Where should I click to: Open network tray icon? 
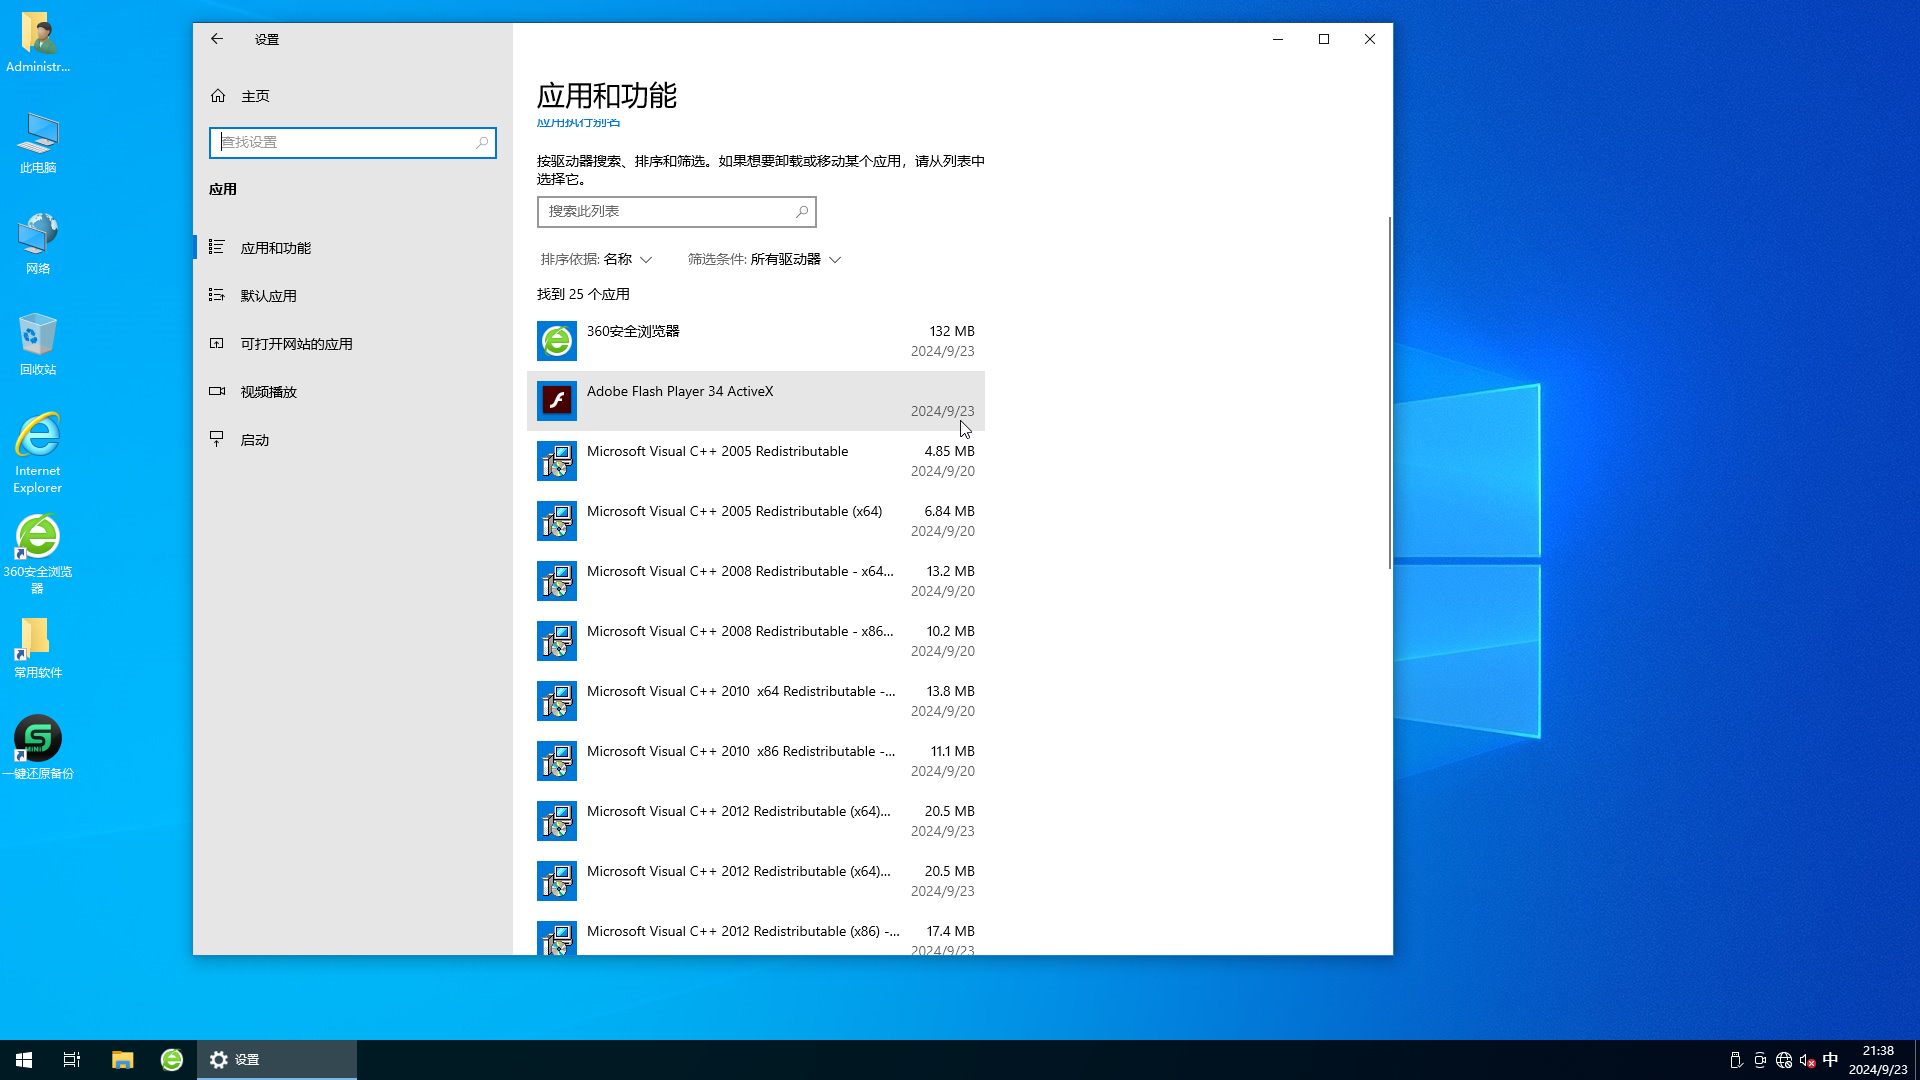[1784, 1060]
